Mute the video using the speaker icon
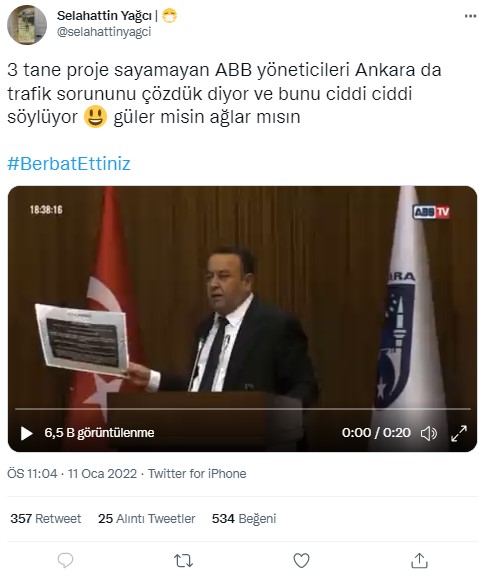The height and width of the screenshot is (577, 491). (x=428, y=433)
